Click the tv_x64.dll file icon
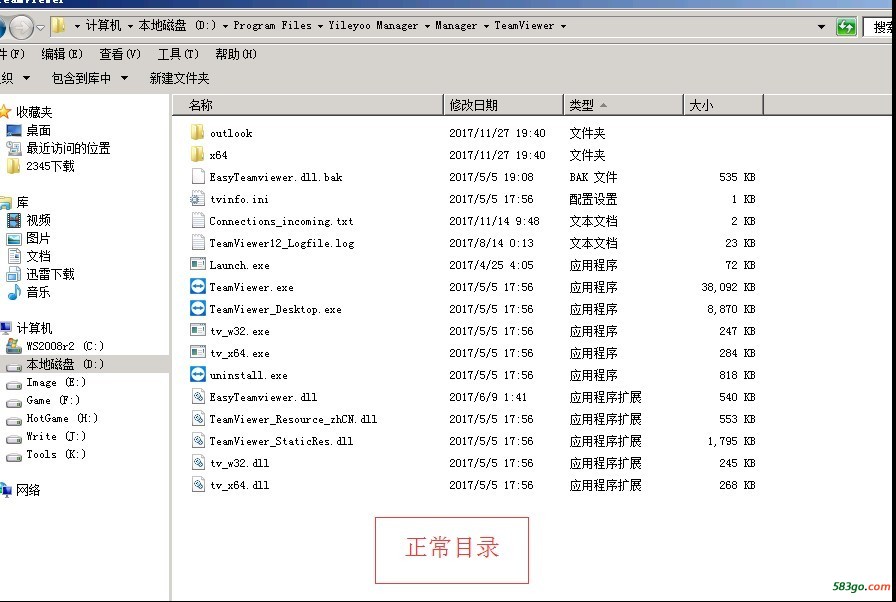Image resolution: width=896 pixels, height=602 pixels. 198,484
